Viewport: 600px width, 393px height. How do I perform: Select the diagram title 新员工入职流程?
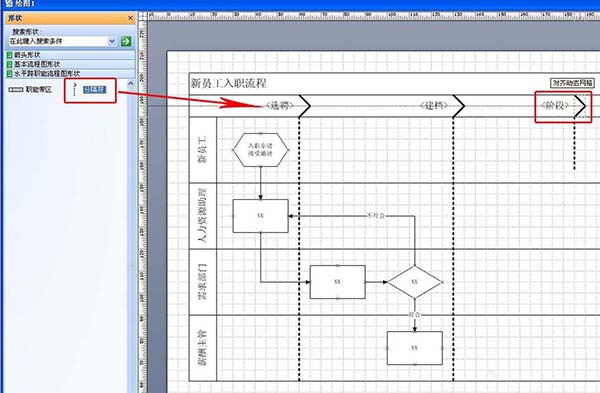(228, 83)
